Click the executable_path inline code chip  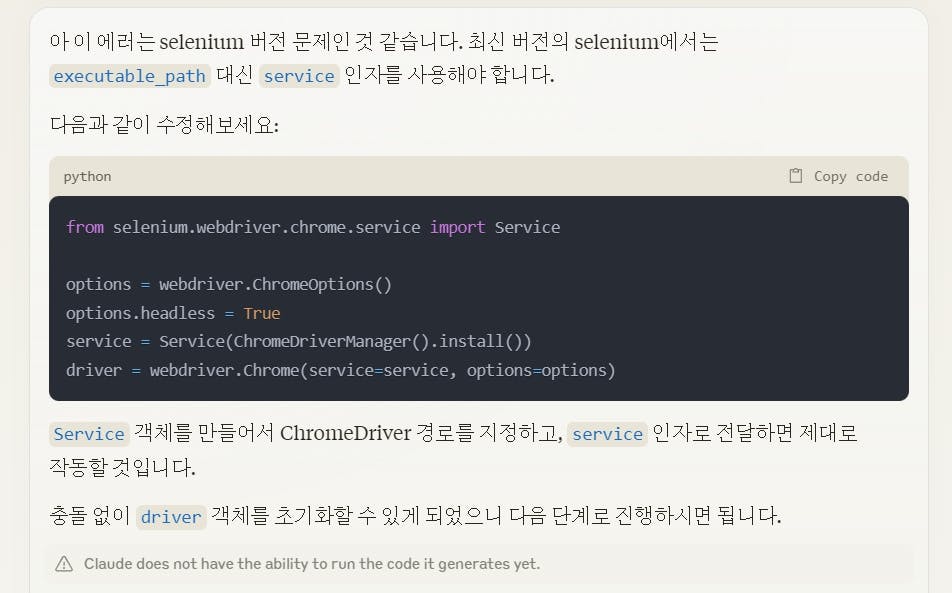coord(129,76)
